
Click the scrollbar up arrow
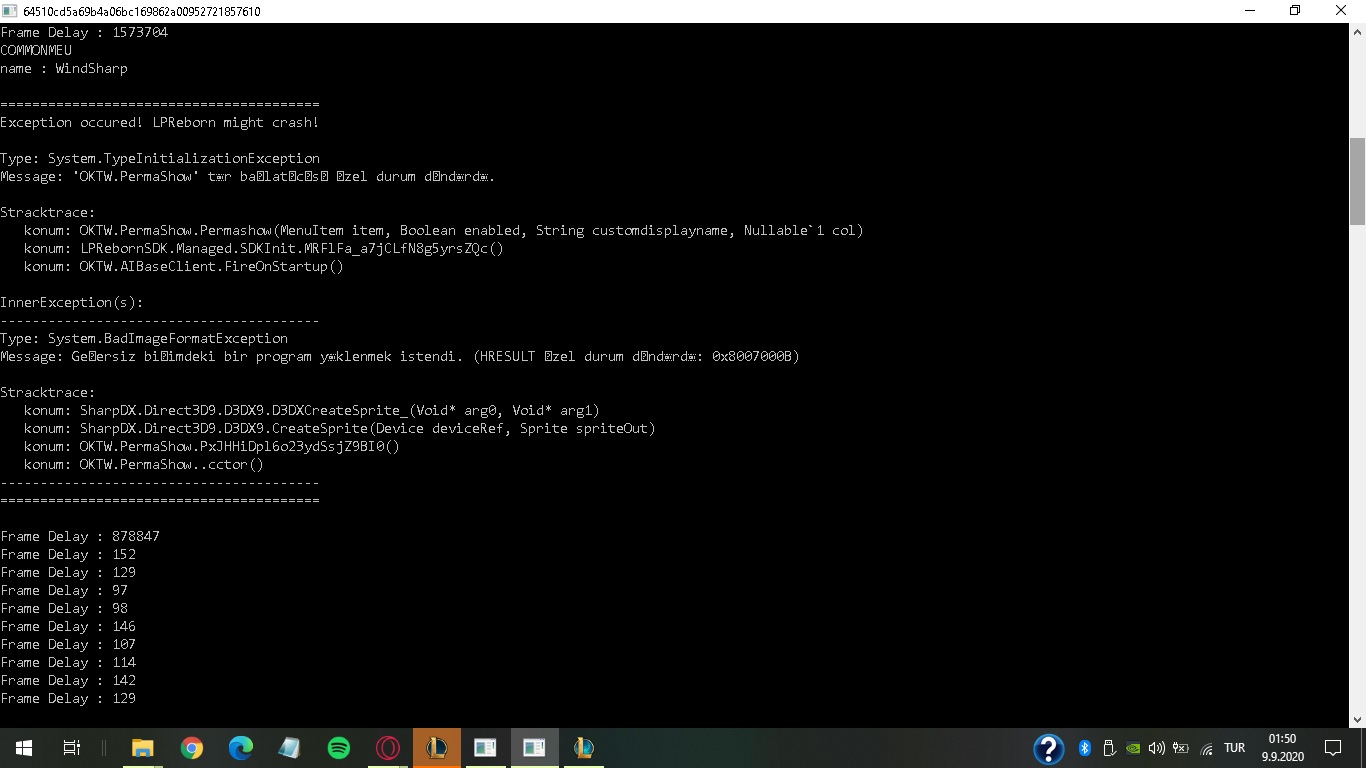(1357, 32)
